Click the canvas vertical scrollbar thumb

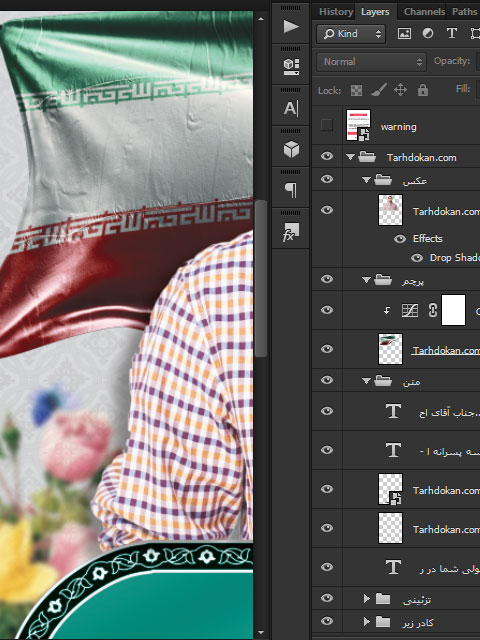point(261,278)
